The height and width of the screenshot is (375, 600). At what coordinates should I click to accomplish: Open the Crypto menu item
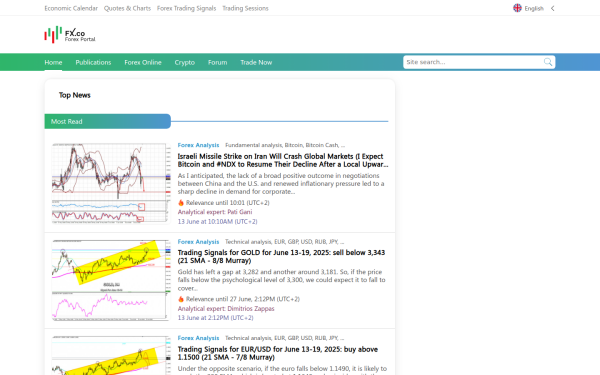pos(185,62)
